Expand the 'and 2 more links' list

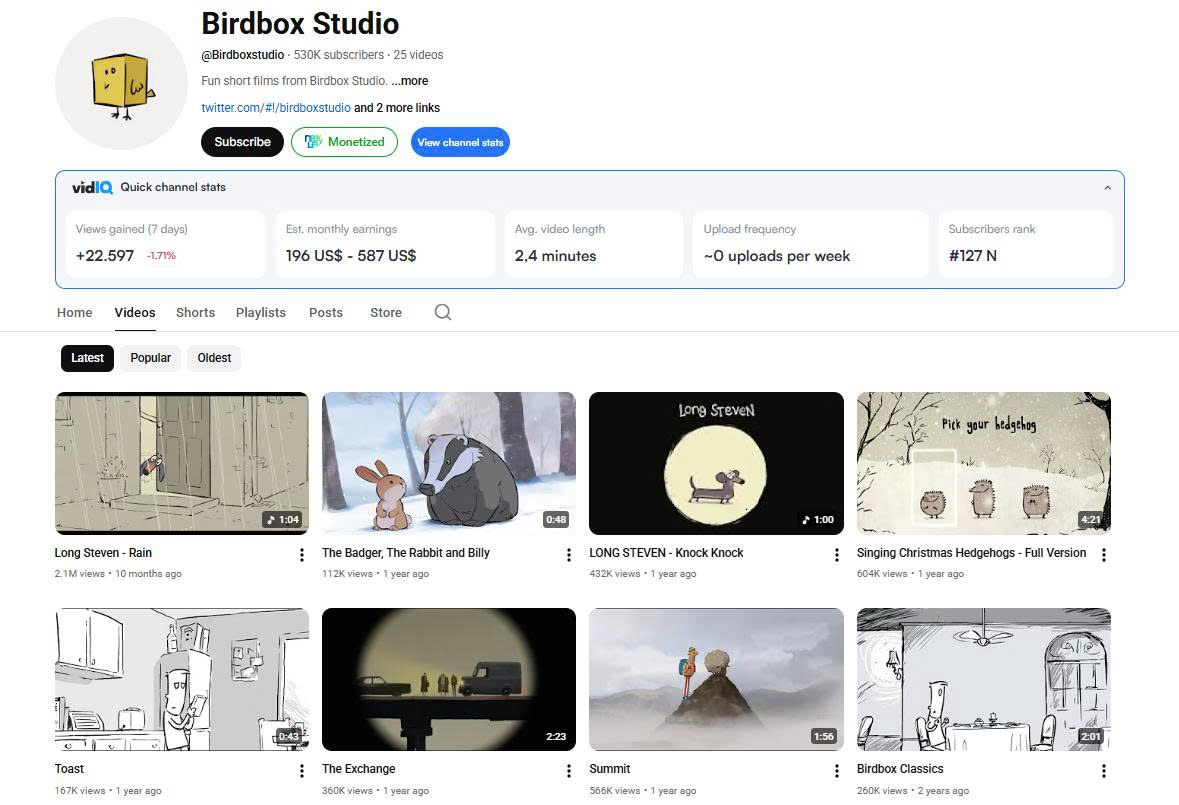(x=397, y=108)
